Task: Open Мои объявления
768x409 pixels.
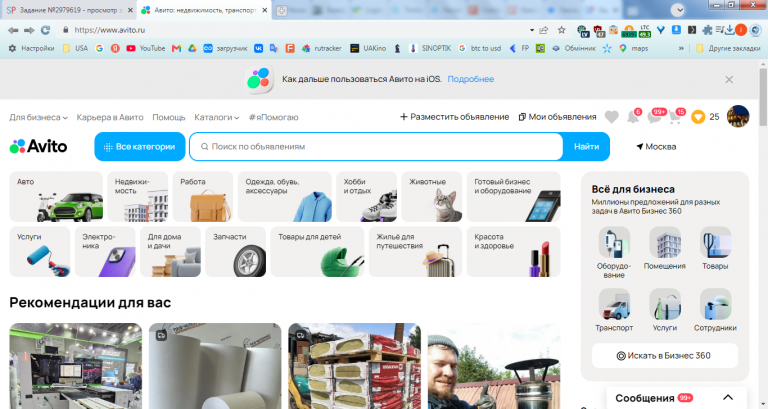Action: pos(557,117)
